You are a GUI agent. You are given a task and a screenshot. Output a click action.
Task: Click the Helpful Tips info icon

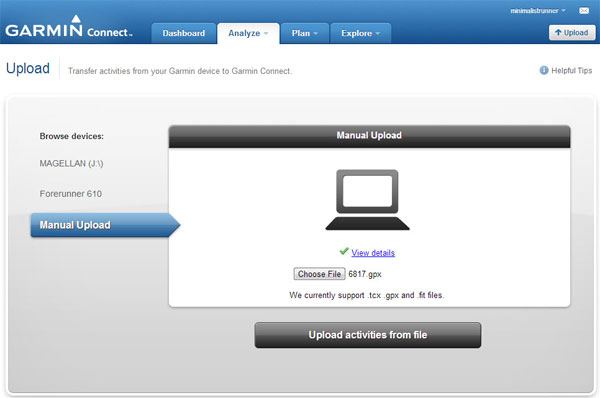tap(544, 70)
